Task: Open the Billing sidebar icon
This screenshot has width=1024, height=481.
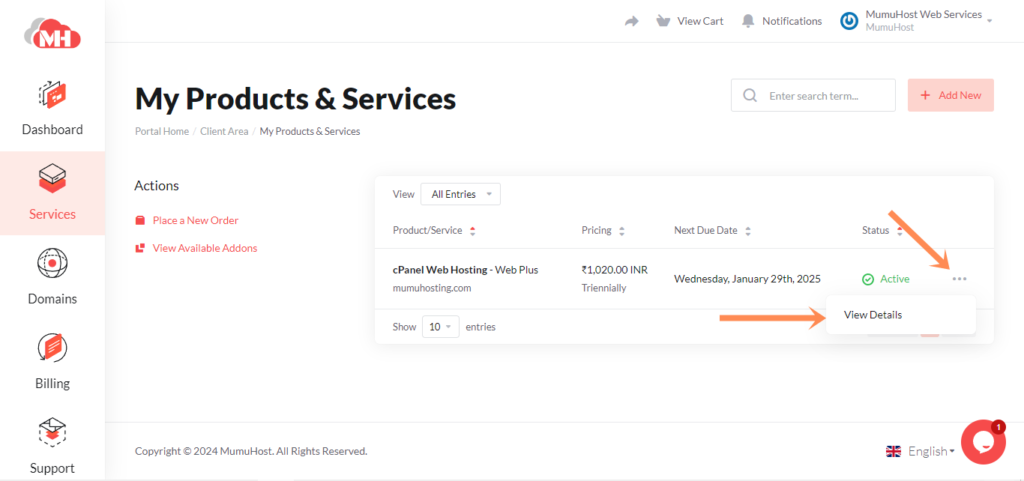Action: pos(52,350)
